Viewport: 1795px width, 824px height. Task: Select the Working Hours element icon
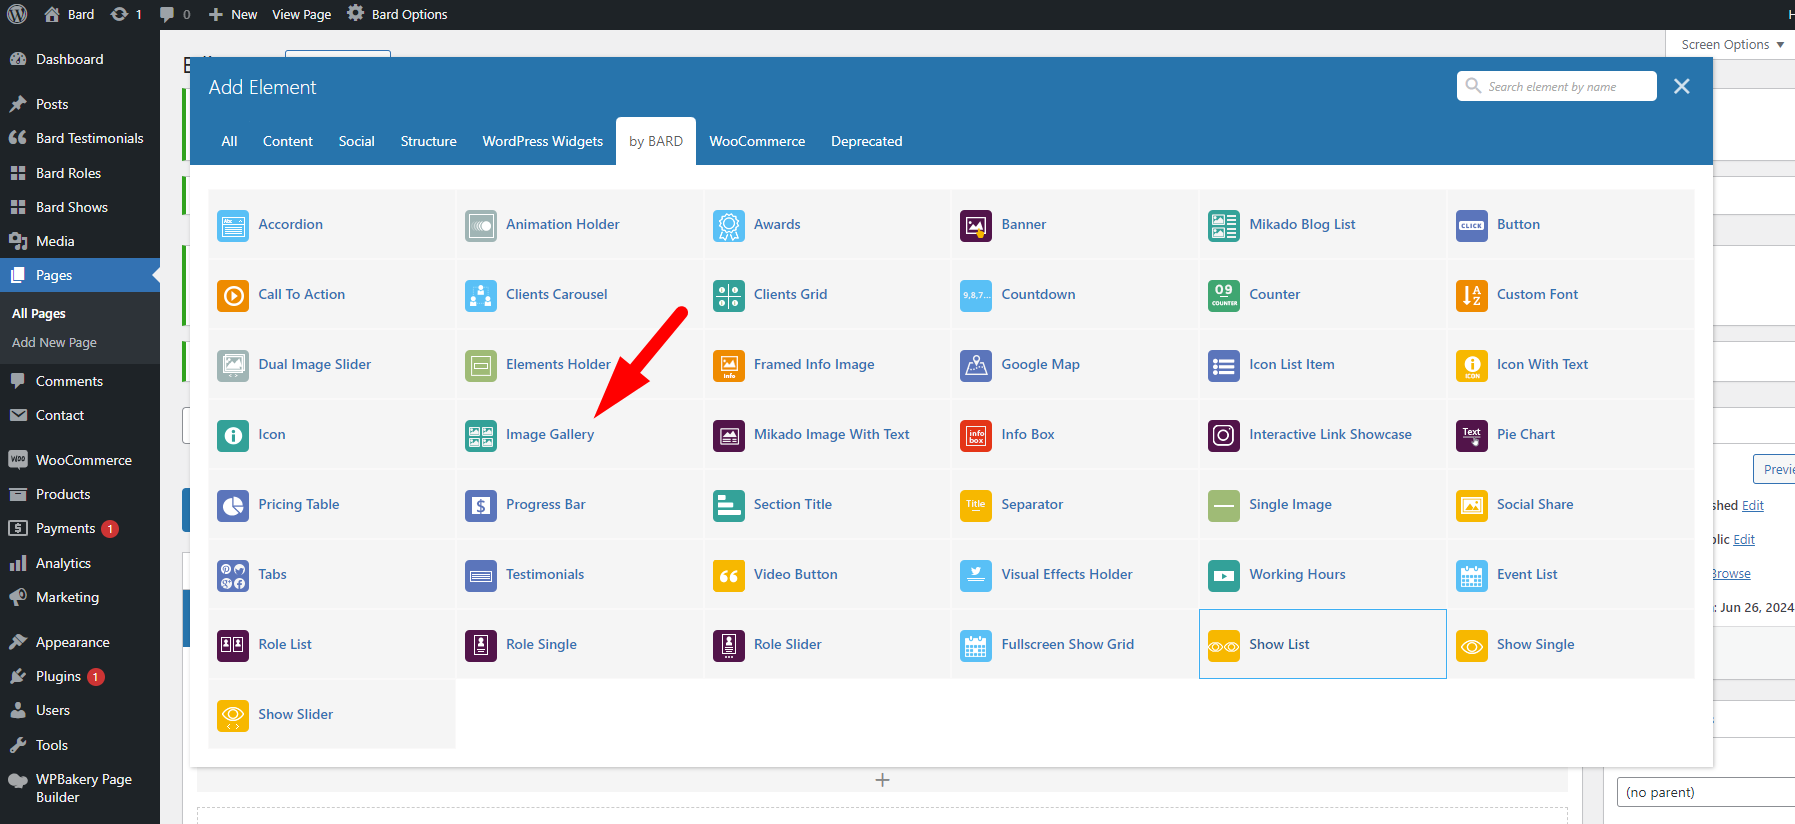(x=1224, y=575)
